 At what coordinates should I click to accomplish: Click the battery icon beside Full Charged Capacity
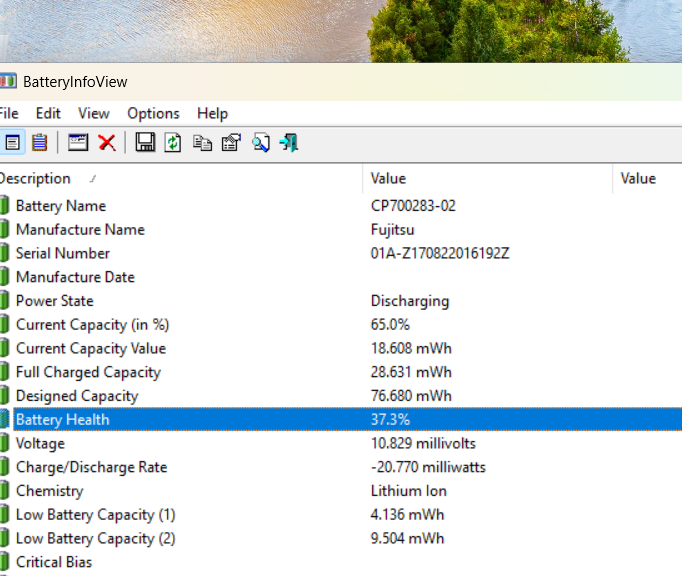[4, 372]
